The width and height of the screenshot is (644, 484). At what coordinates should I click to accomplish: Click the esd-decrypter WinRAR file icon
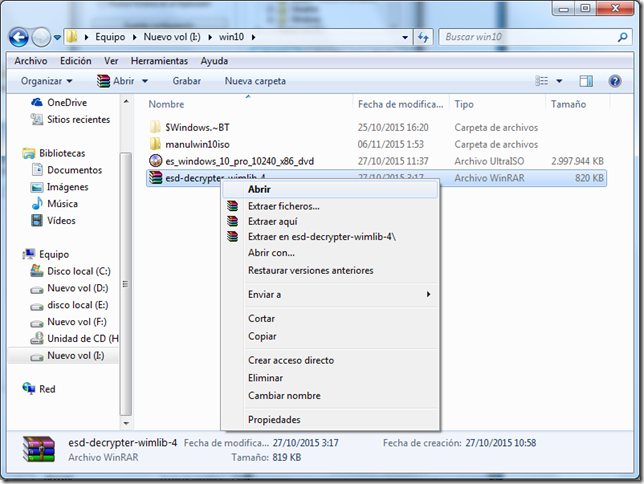coord(156,177)
